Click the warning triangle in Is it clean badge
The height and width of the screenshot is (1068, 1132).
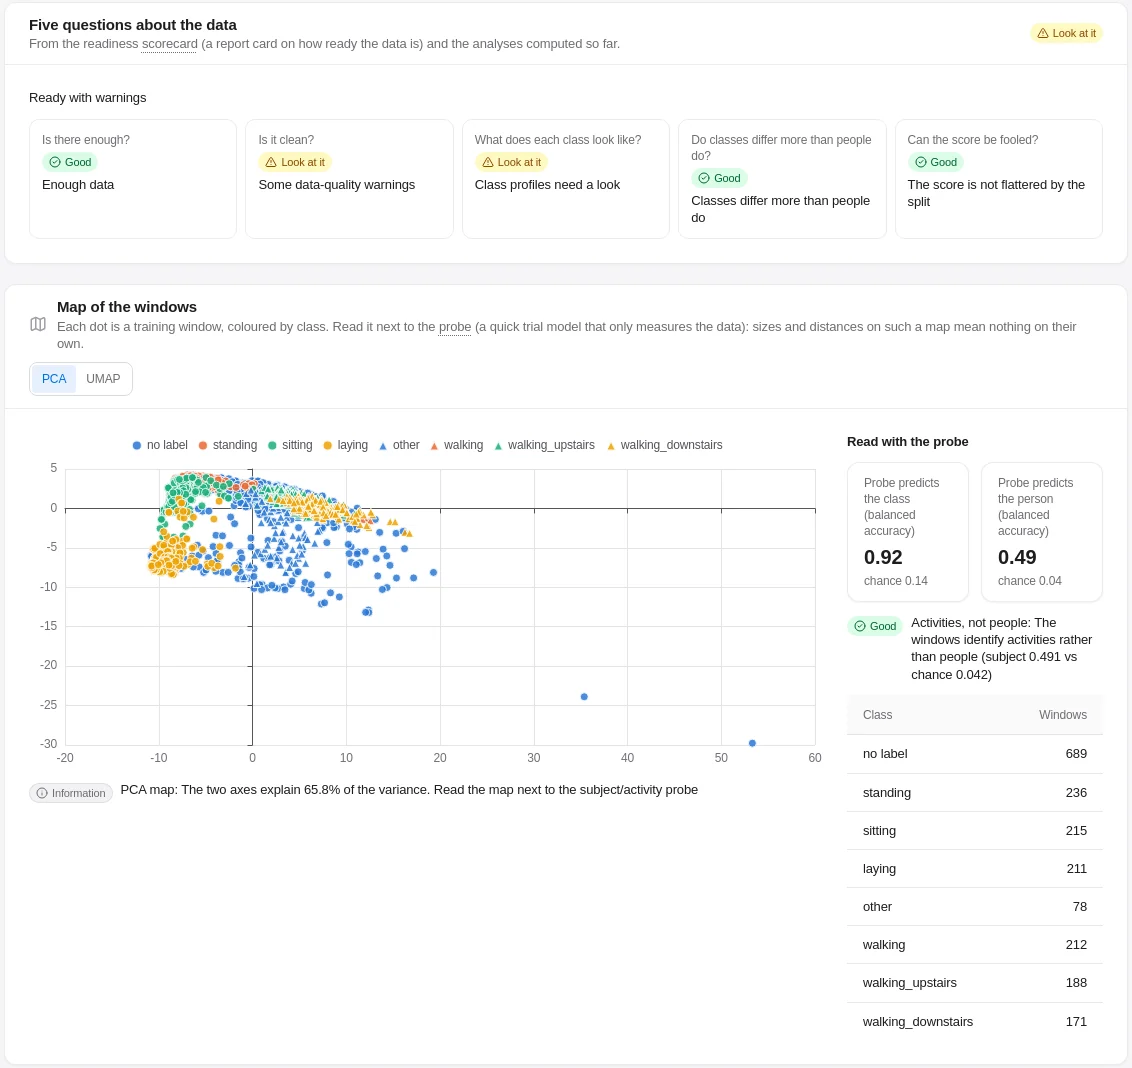(x=271, y=162)
